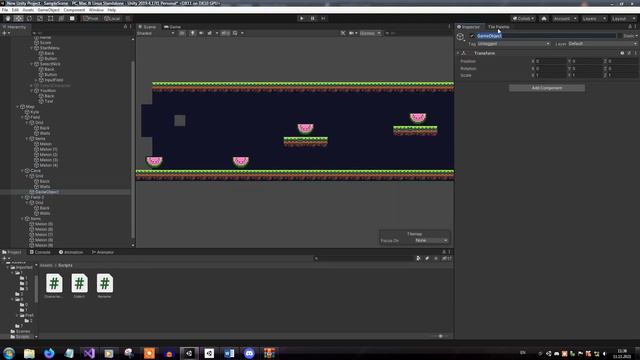Toggle 2D view mode in Scene

tap(182, 33)
